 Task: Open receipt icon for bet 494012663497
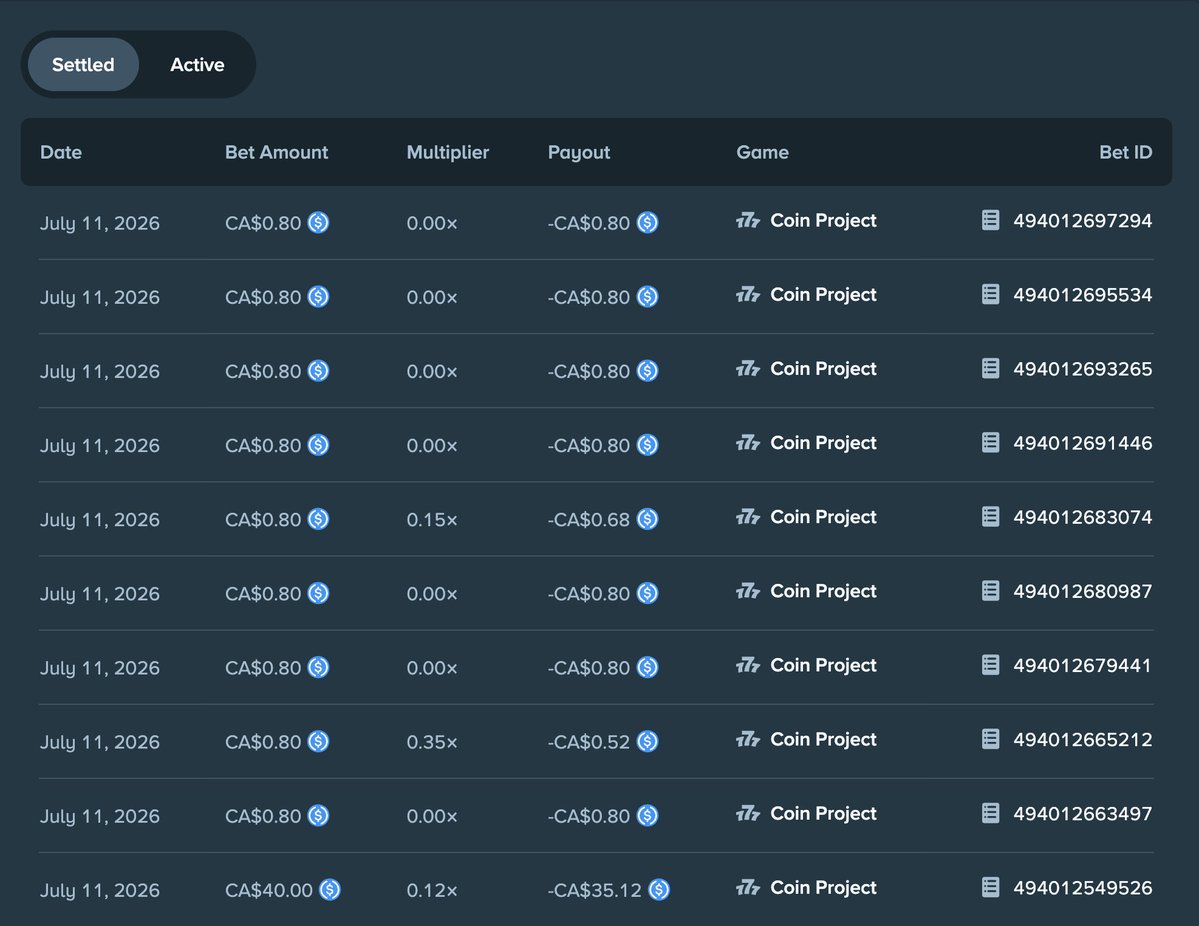pyautogui.click(x=990, y=814)
